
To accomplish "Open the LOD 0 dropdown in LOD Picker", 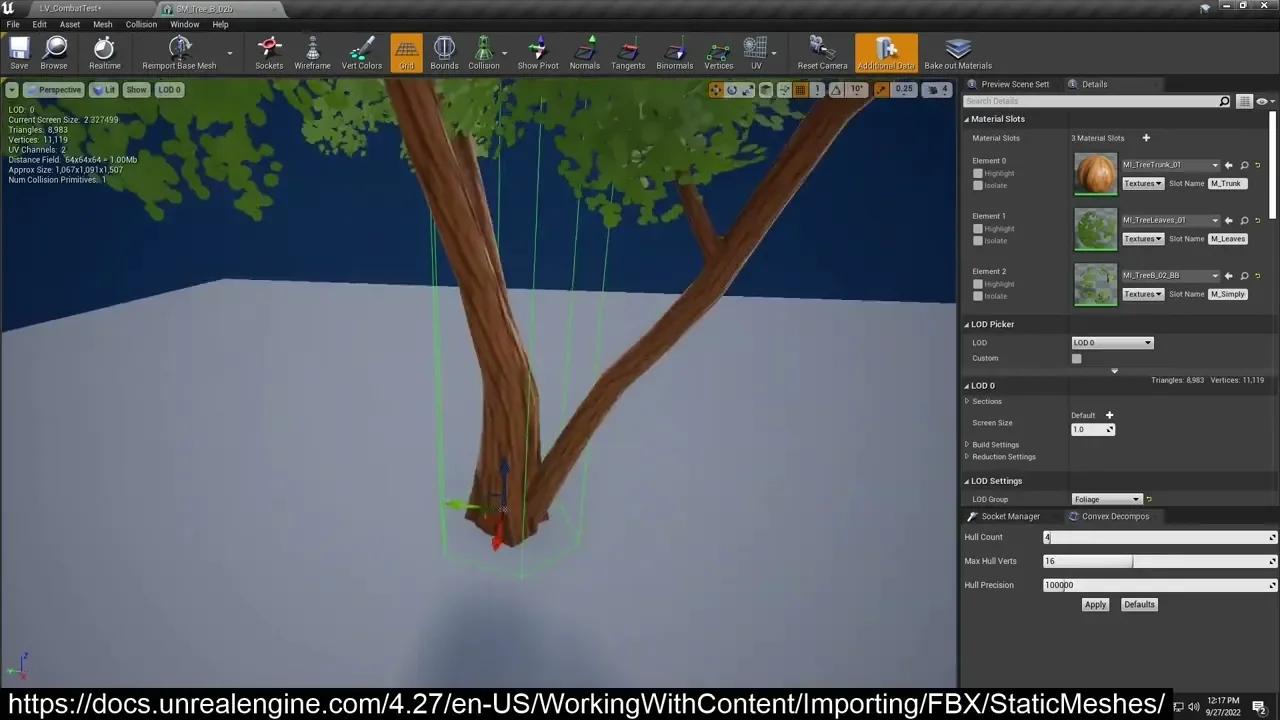I will [x=1112, y=342].
